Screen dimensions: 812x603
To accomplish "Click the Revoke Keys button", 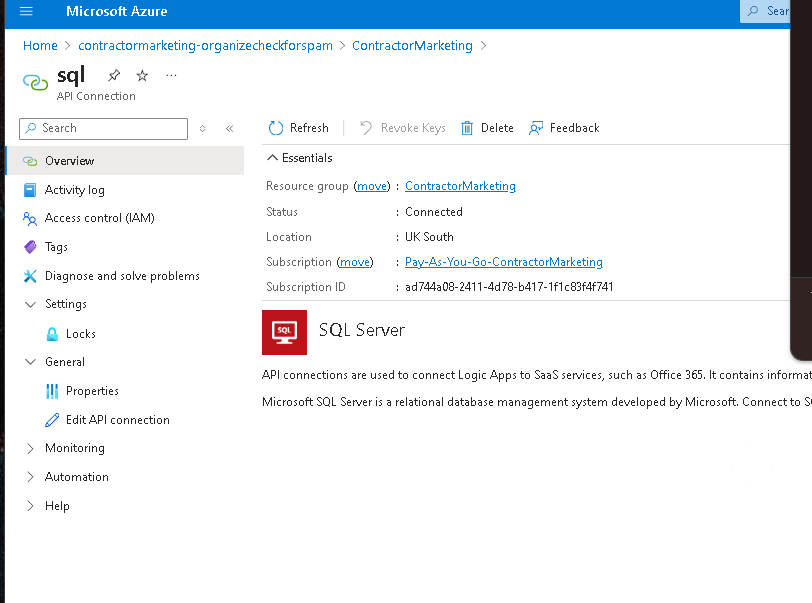I will [402, 128].
